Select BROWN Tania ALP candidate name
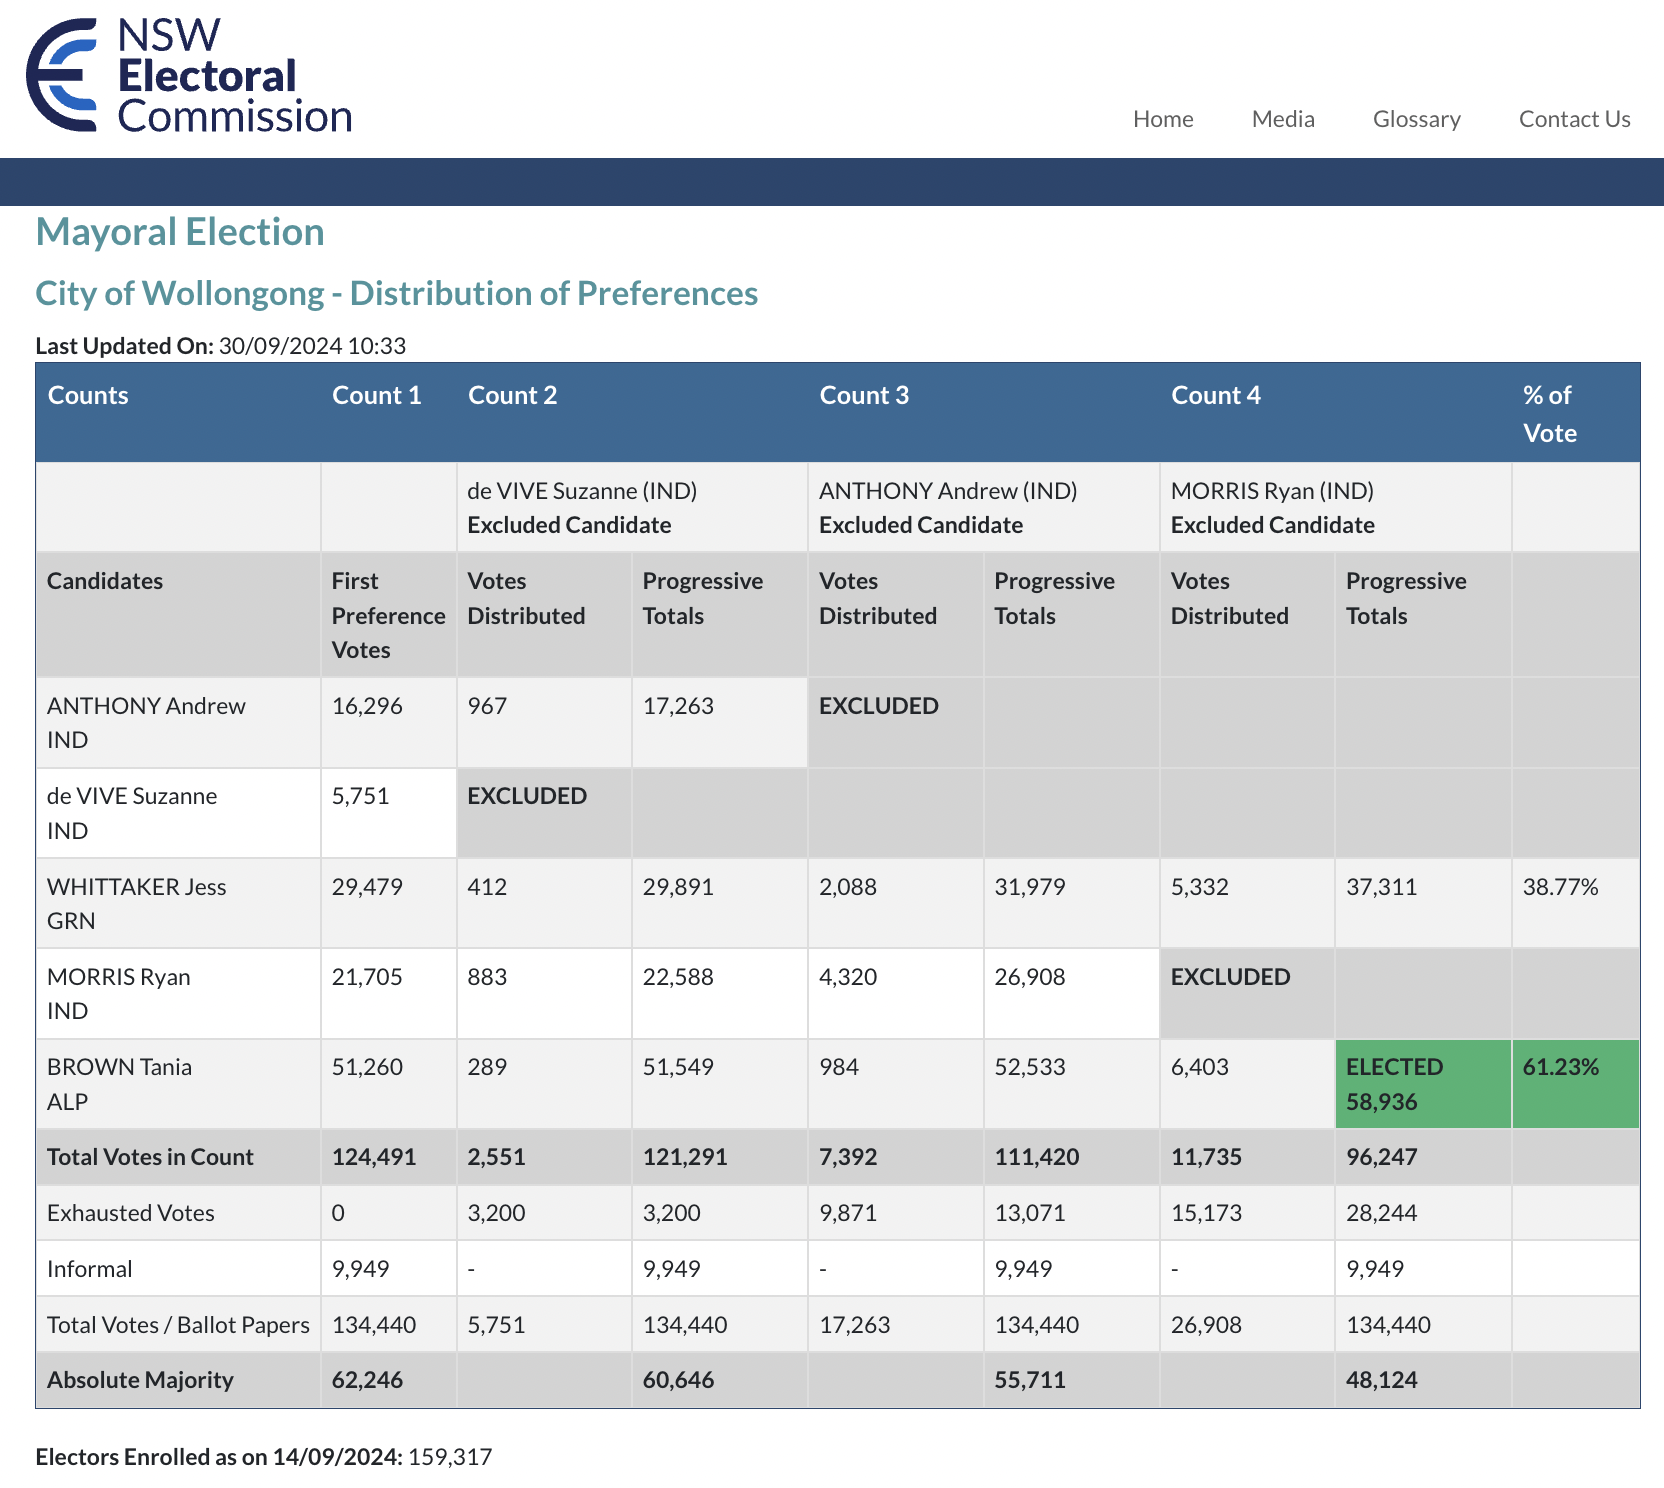The width and height of the screenshot is (1664, 1488). point(119,1084)
